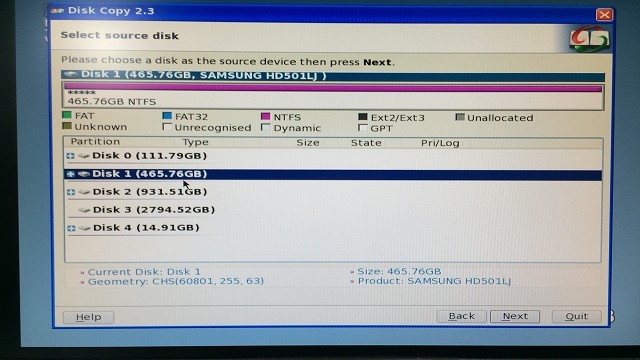640x360 pixels.
Task: Click the Dynamic legend box
Action: pos(266,127)
